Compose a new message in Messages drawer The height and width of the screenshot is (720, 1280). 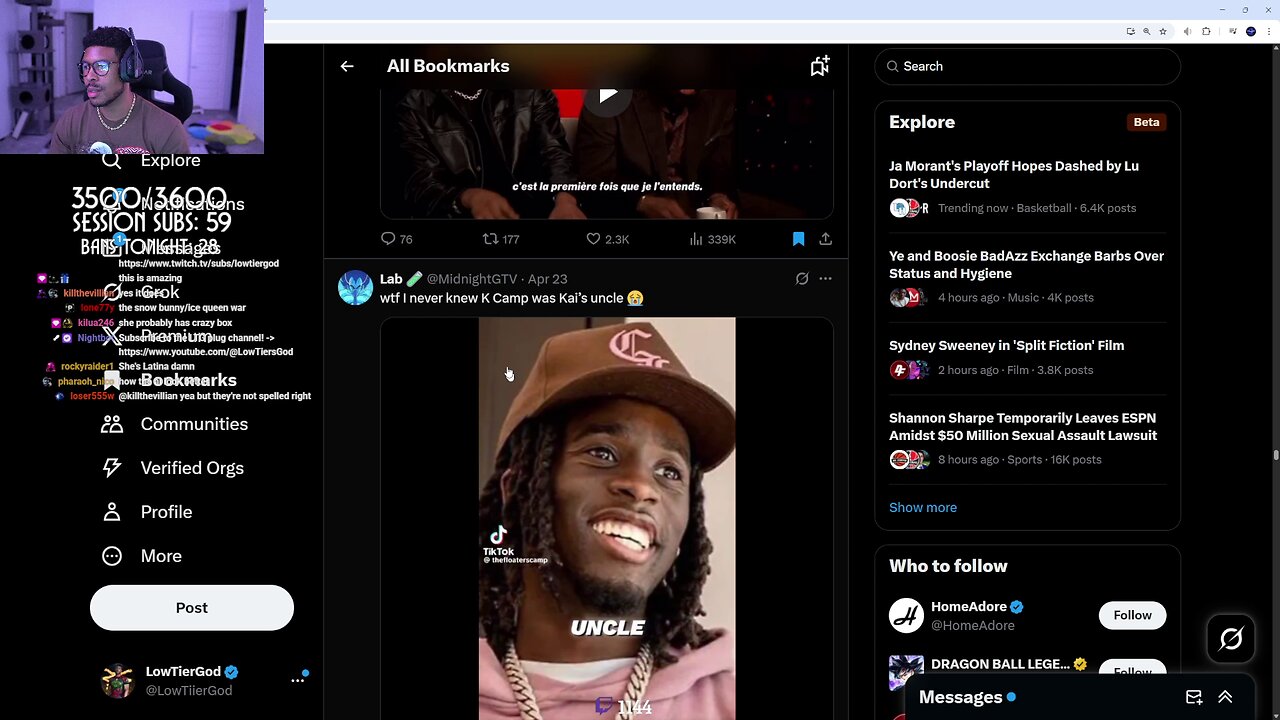[x=1194, y=697]
